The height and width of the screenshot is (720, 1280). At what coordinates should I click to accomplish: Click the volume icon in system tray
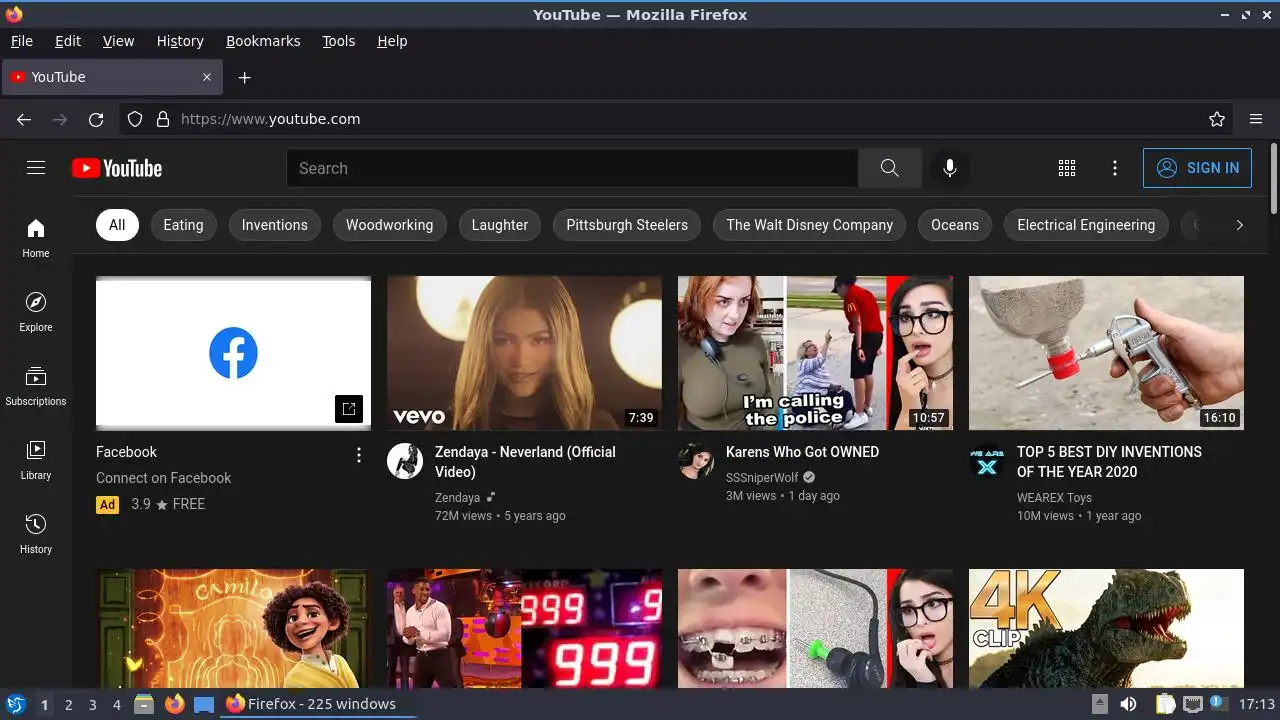(x=1128, y=704)
